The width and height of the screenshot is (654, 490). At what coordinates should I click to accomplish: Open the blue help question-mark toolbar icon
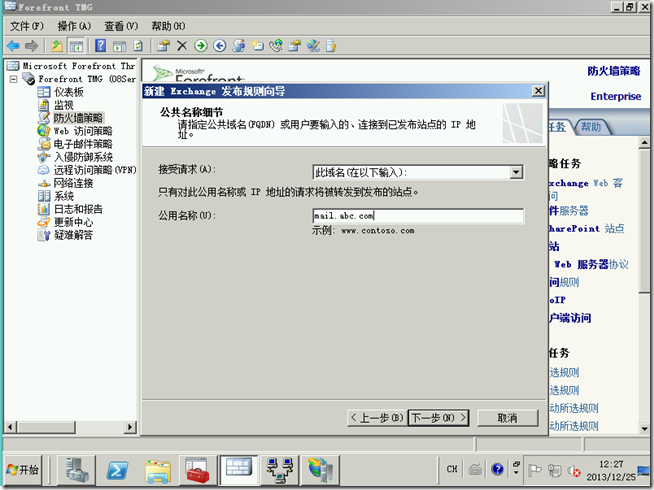click(101, 45)
